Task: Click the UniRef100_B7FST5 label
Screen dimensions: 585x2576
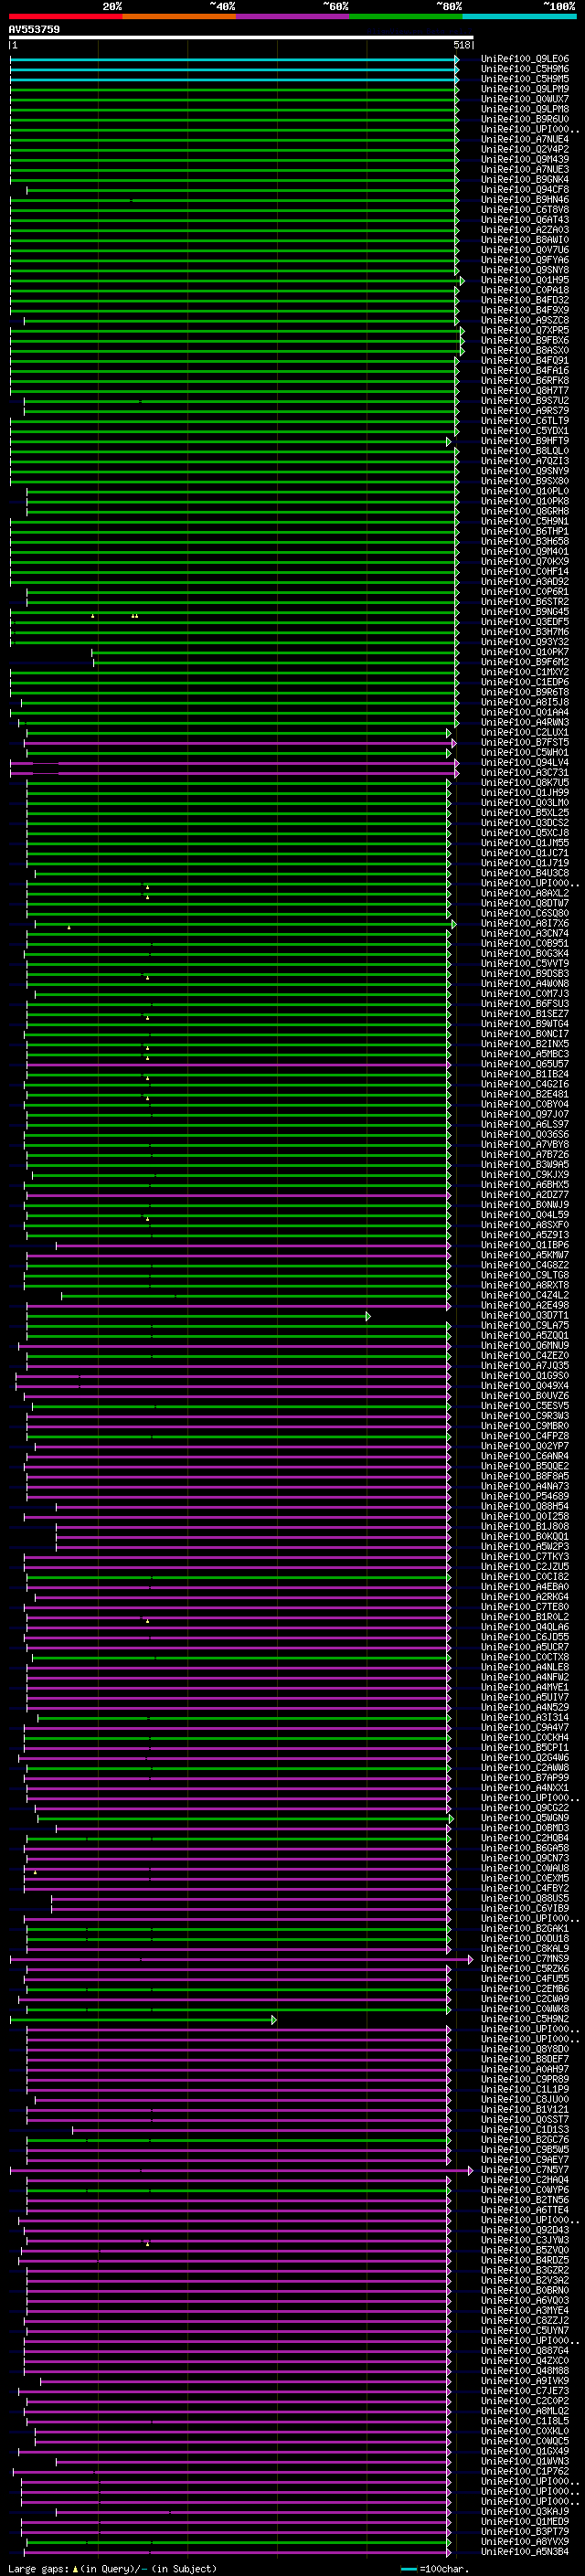Action: coord(525,743)
